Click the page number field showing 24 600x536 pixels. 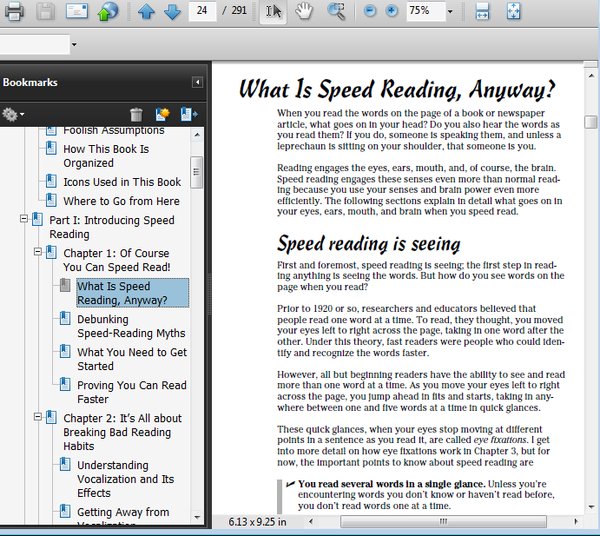[x=202, y=10]
